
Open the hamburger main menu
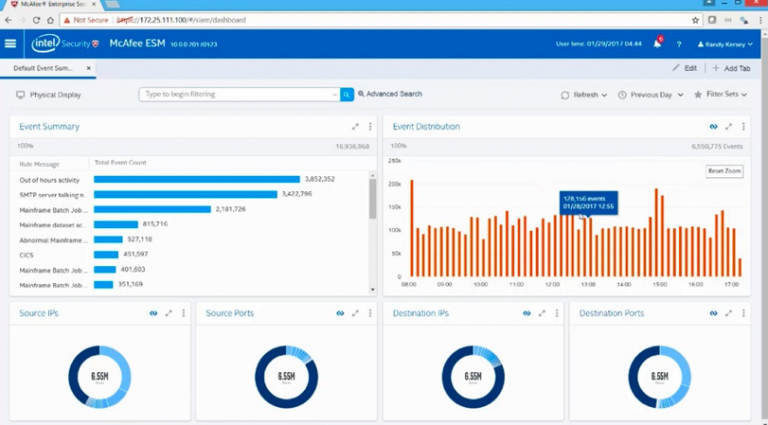[x=10, y=44]
